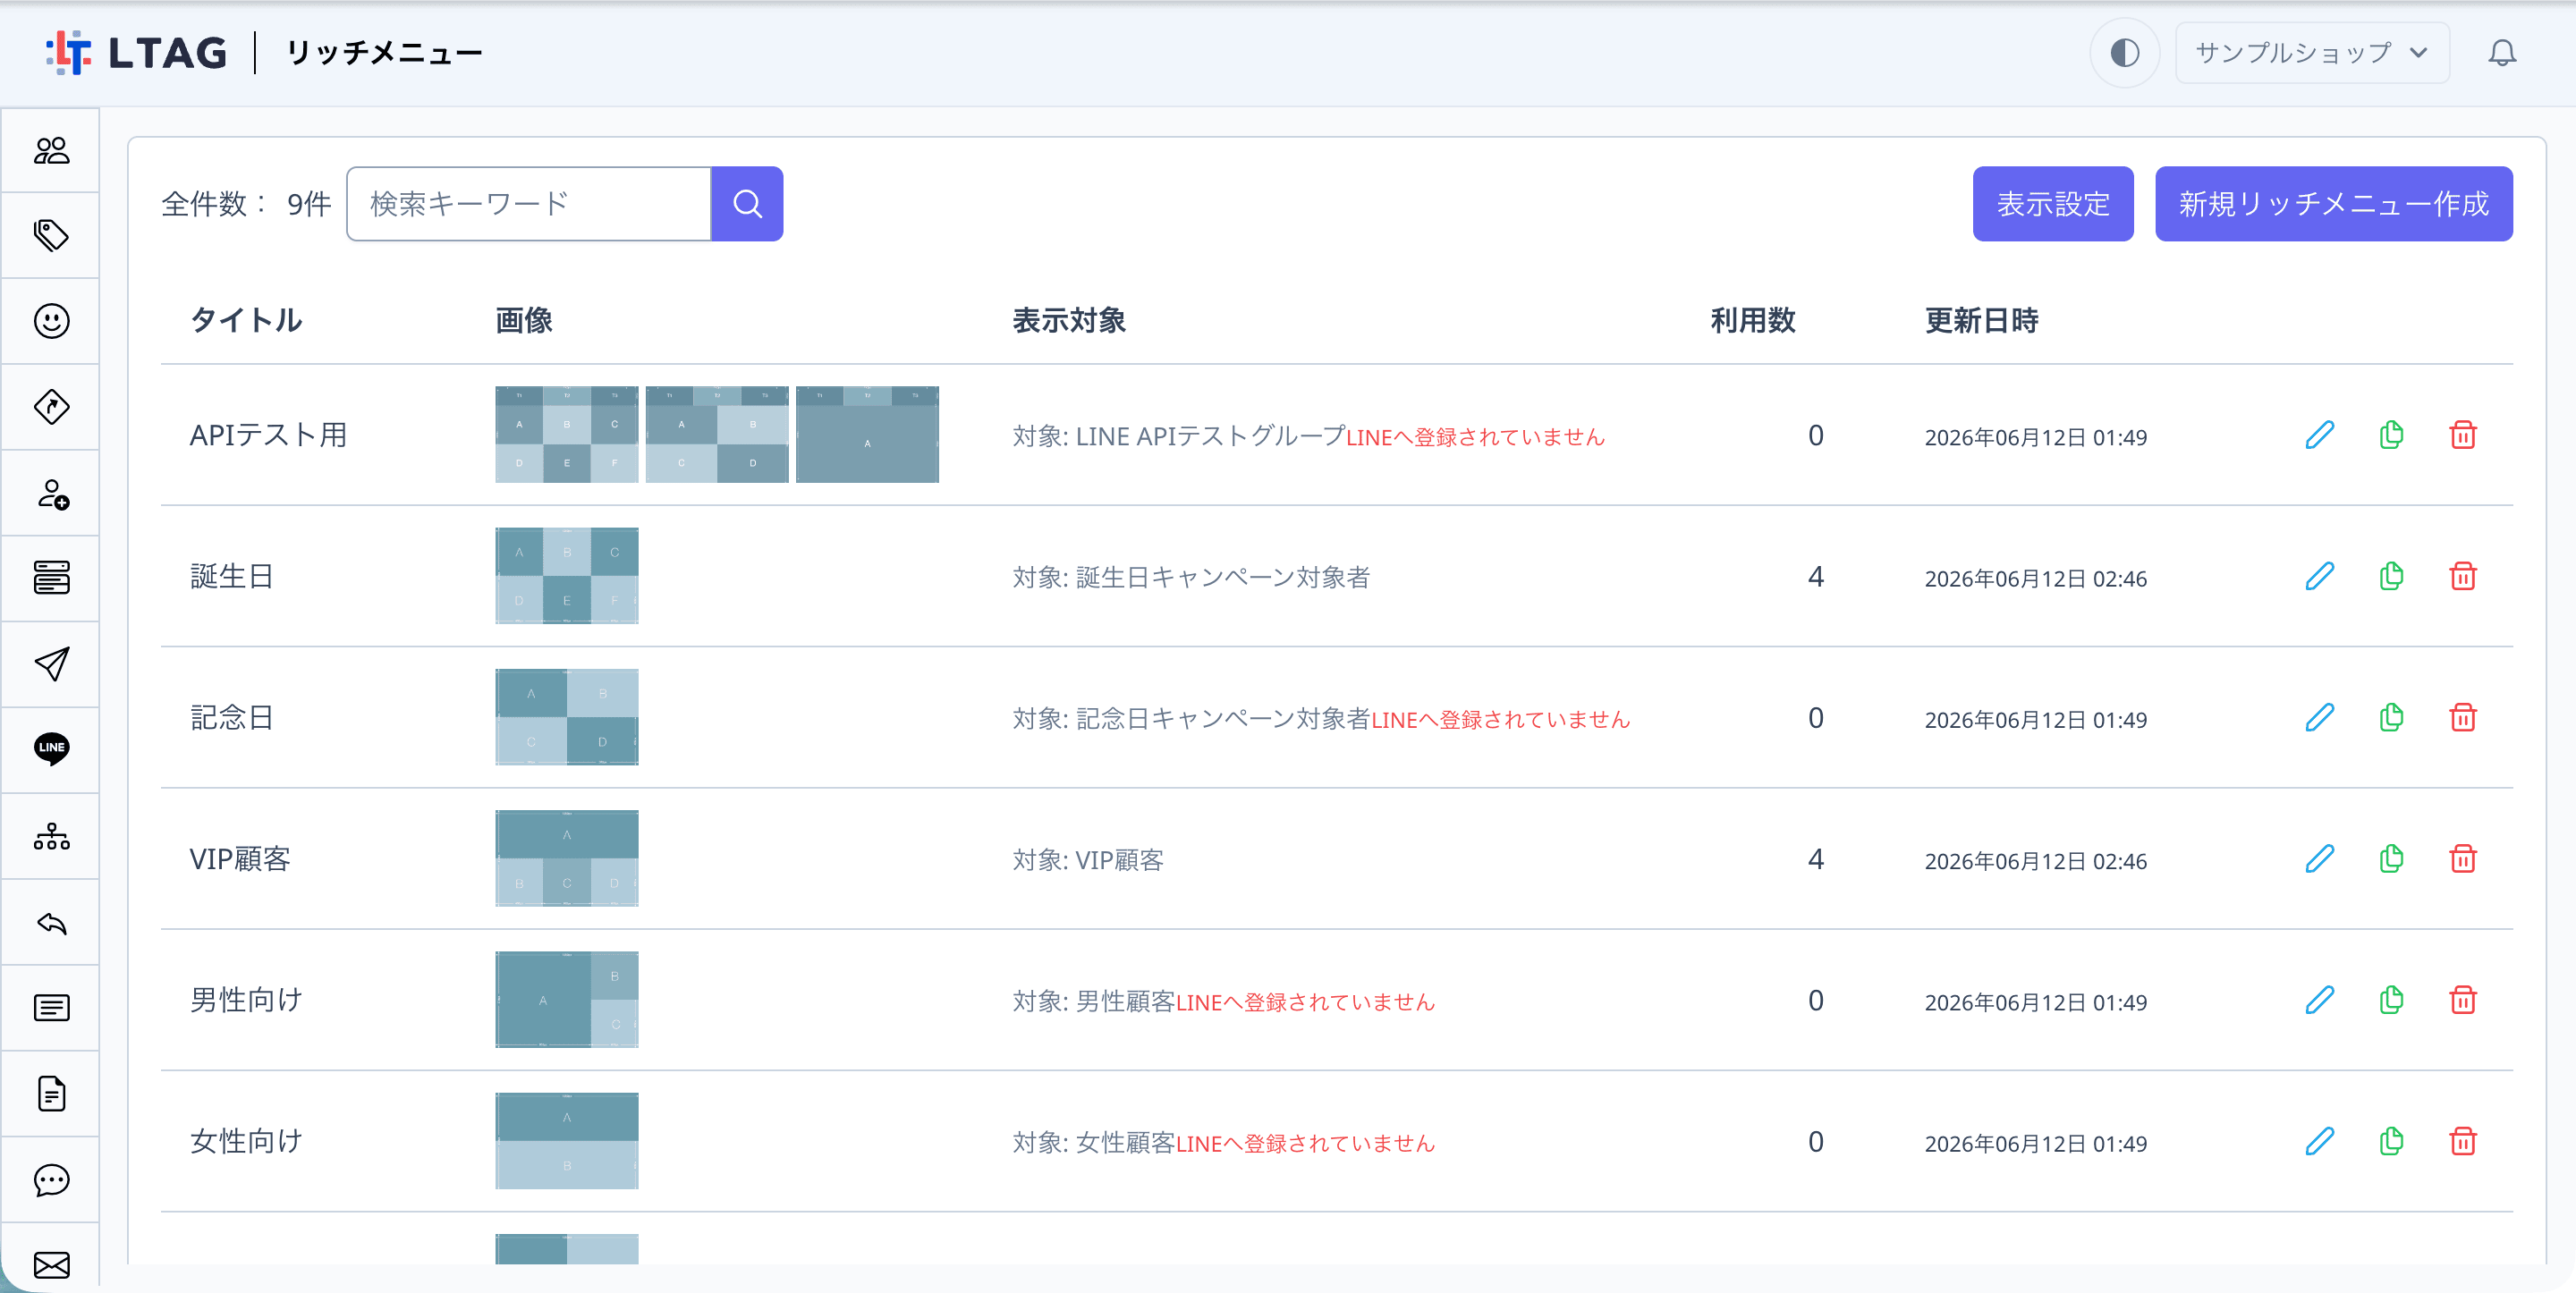Delete the 記念日 rich menu

(2463, 717)
